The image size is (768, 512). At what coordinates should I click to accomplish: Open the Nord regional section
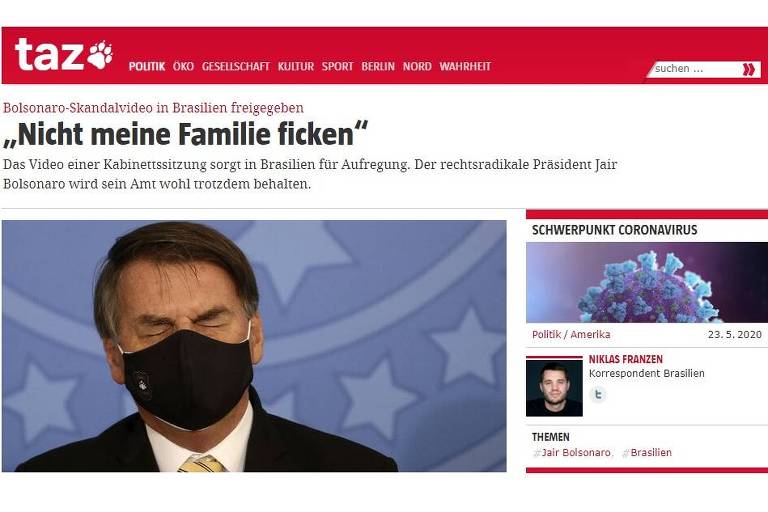click(417, 66)
